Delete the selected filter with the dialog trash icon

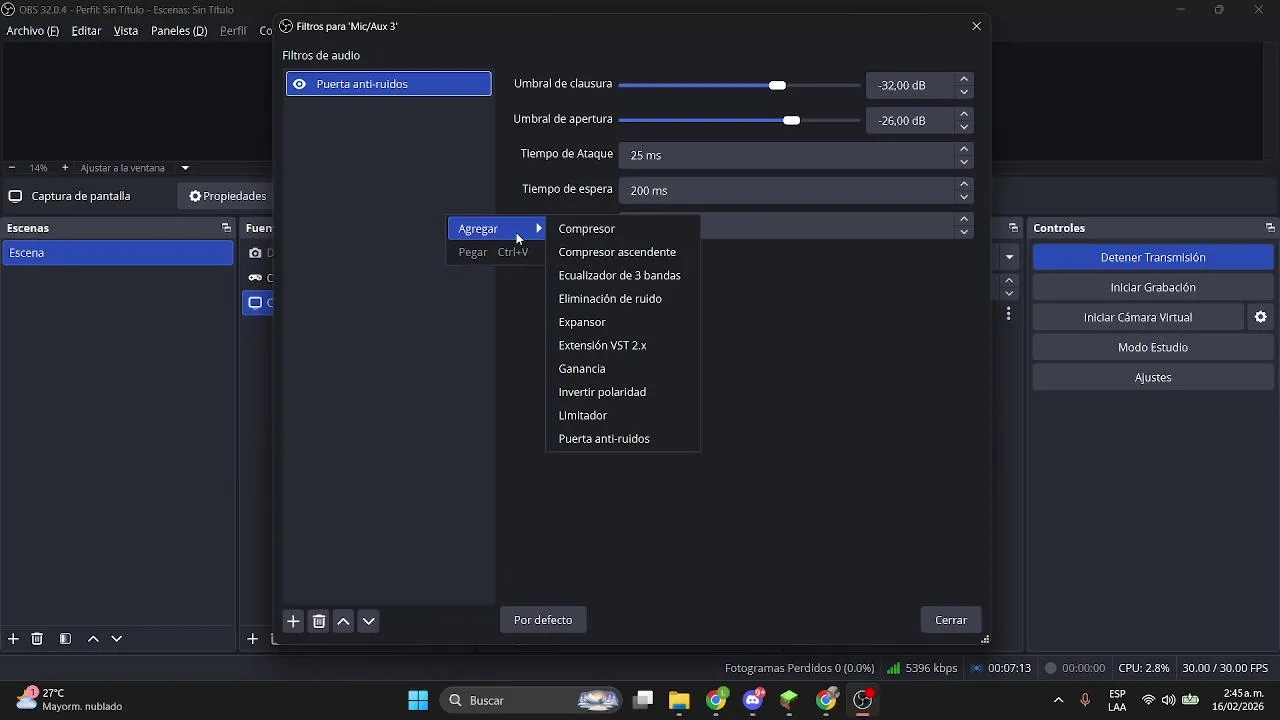319,621
